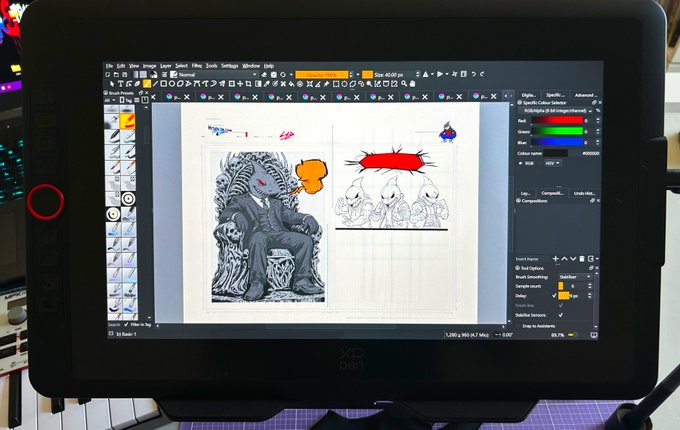This screenshot has height=430, width=680.
Task: Expand the horizontal mirror options arrow
Action: coord(432,75)
